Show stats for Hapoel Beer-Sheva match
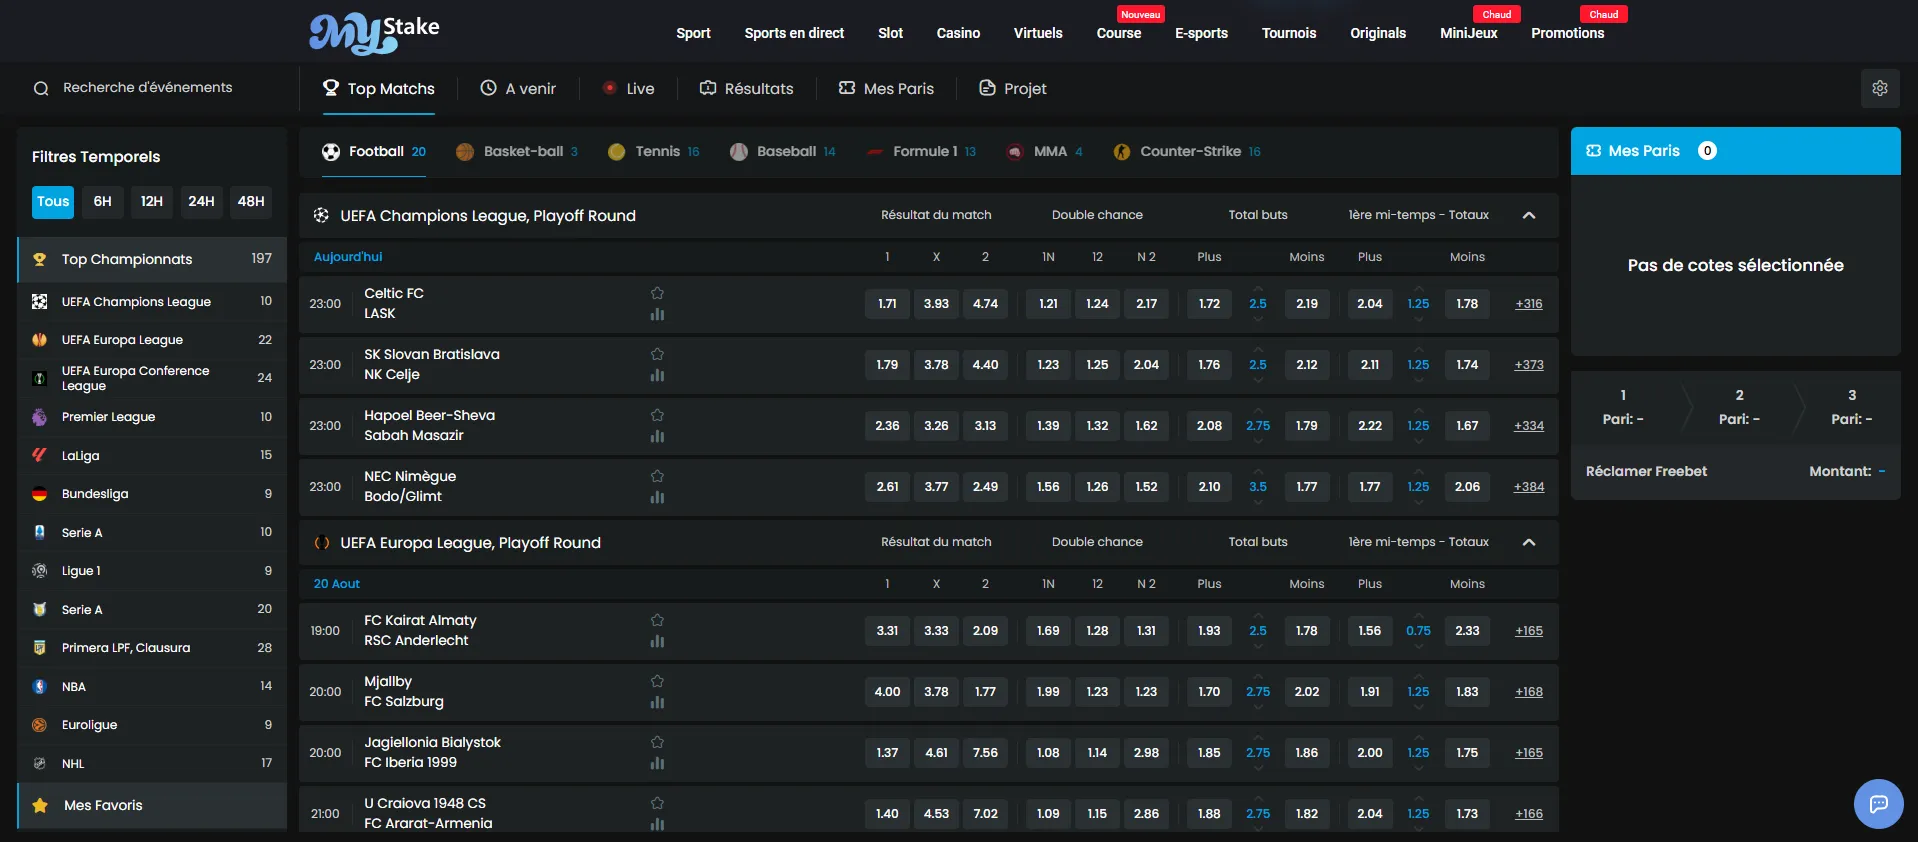 click(x=657, y=436)
